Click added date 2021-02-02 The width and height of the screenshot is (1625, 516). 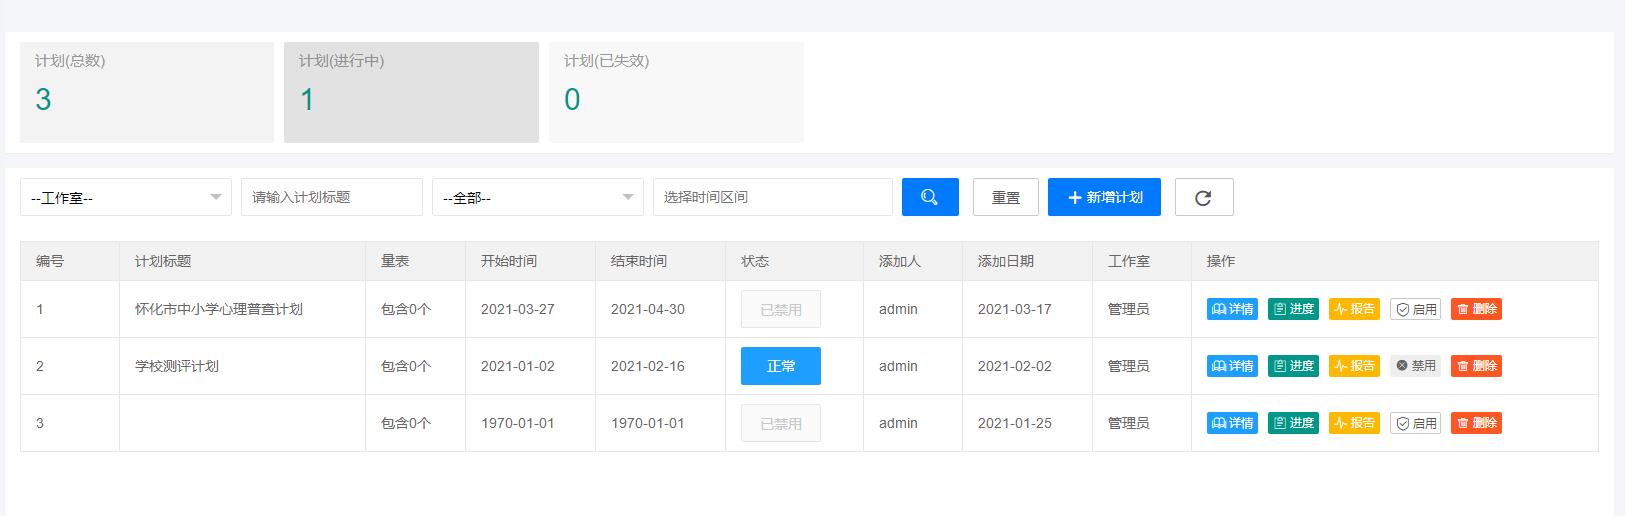click(x=1015, y=366)
